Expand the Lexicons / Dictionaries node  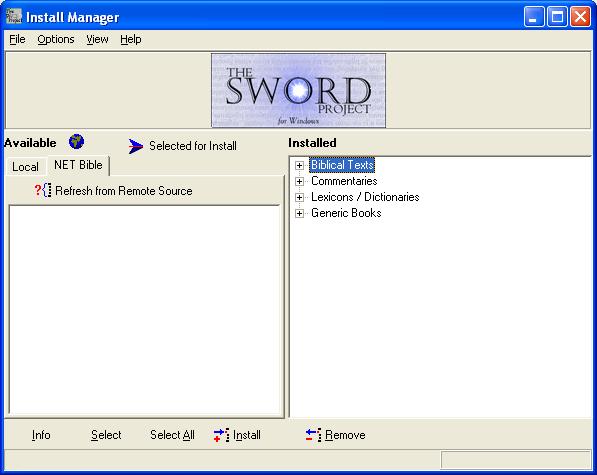[x=300, y=197]
